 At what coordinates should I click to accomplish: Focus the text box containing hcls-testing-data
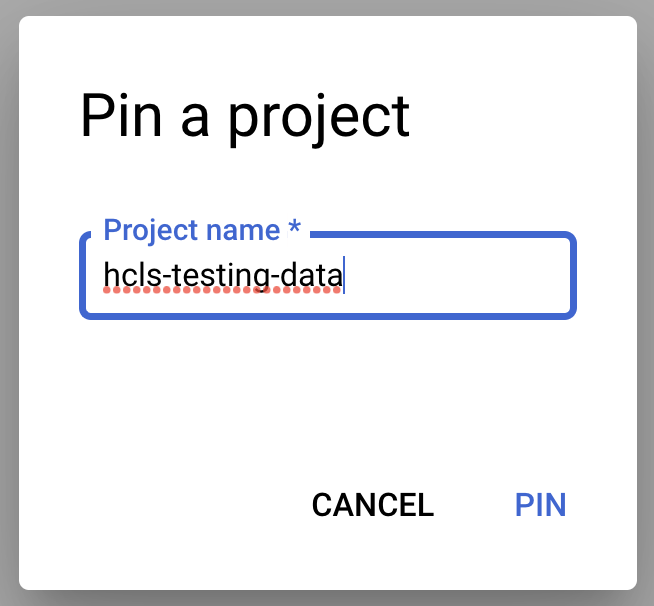click(x=327, y=277)
